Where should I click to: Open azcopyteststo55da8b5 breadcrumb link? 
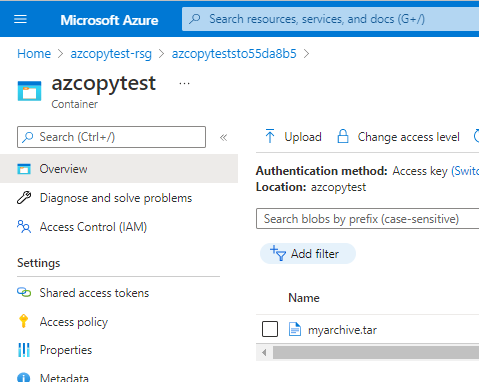pyautogui.click(x=234, y=54)
